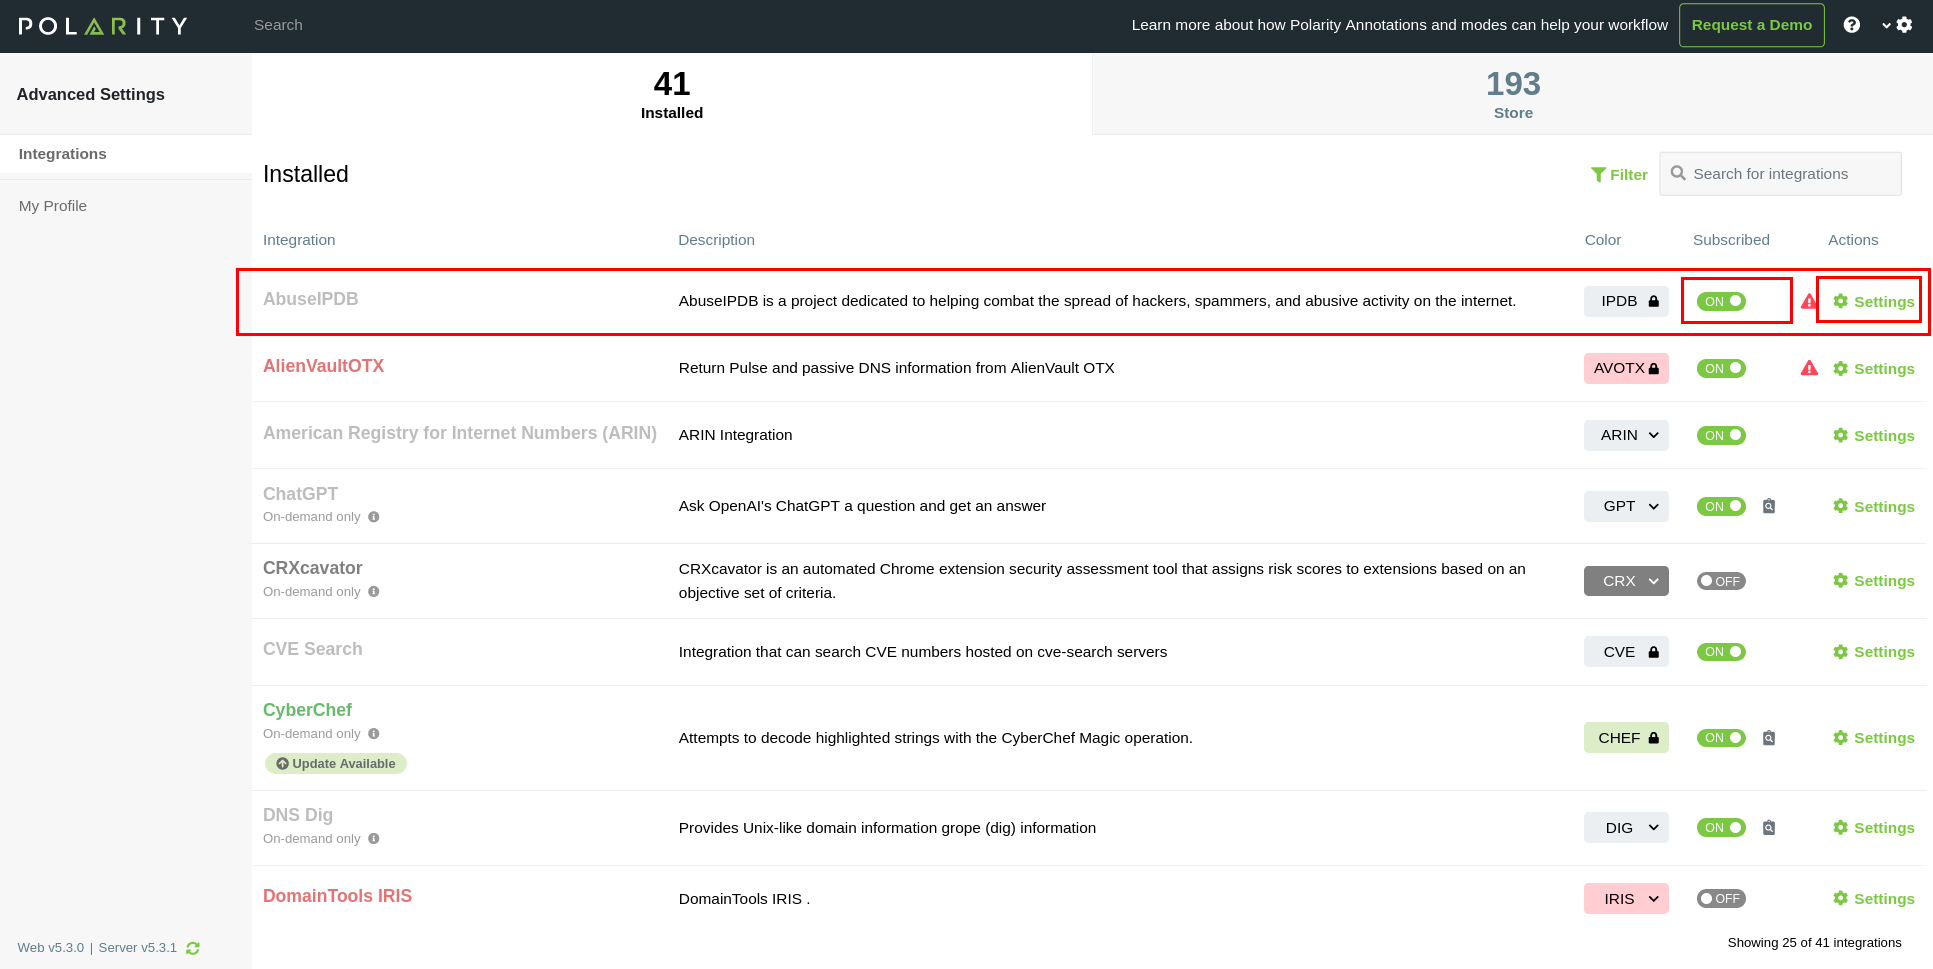1933x969 pixels.
Task: Click the Search for integrations field
Action: 1781,174
